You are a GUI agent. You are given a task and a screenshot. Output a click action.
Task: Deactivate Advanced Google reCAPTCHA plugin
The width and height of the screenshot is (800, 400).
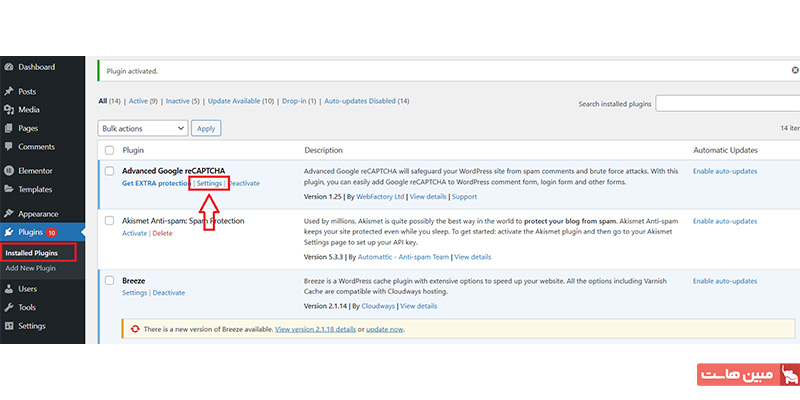click(243, 183)
